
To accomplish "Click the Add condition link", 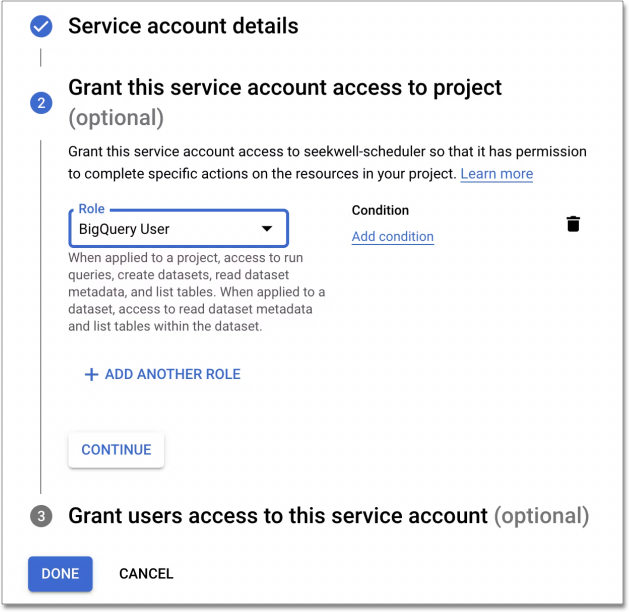I will 393,237.
